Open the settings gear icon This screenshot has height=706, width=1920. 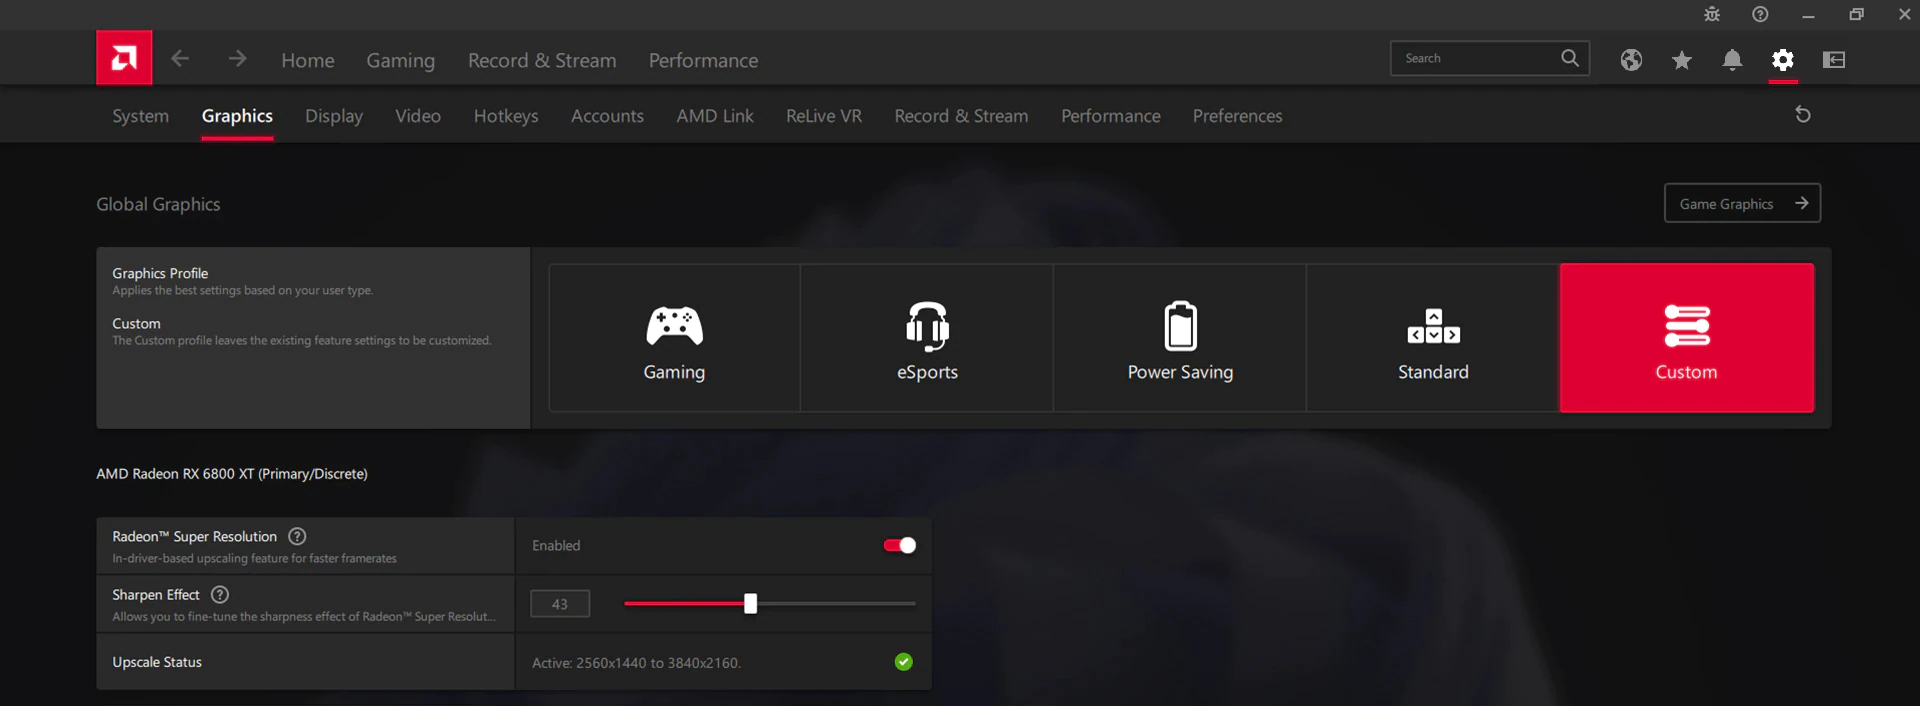1783,60
